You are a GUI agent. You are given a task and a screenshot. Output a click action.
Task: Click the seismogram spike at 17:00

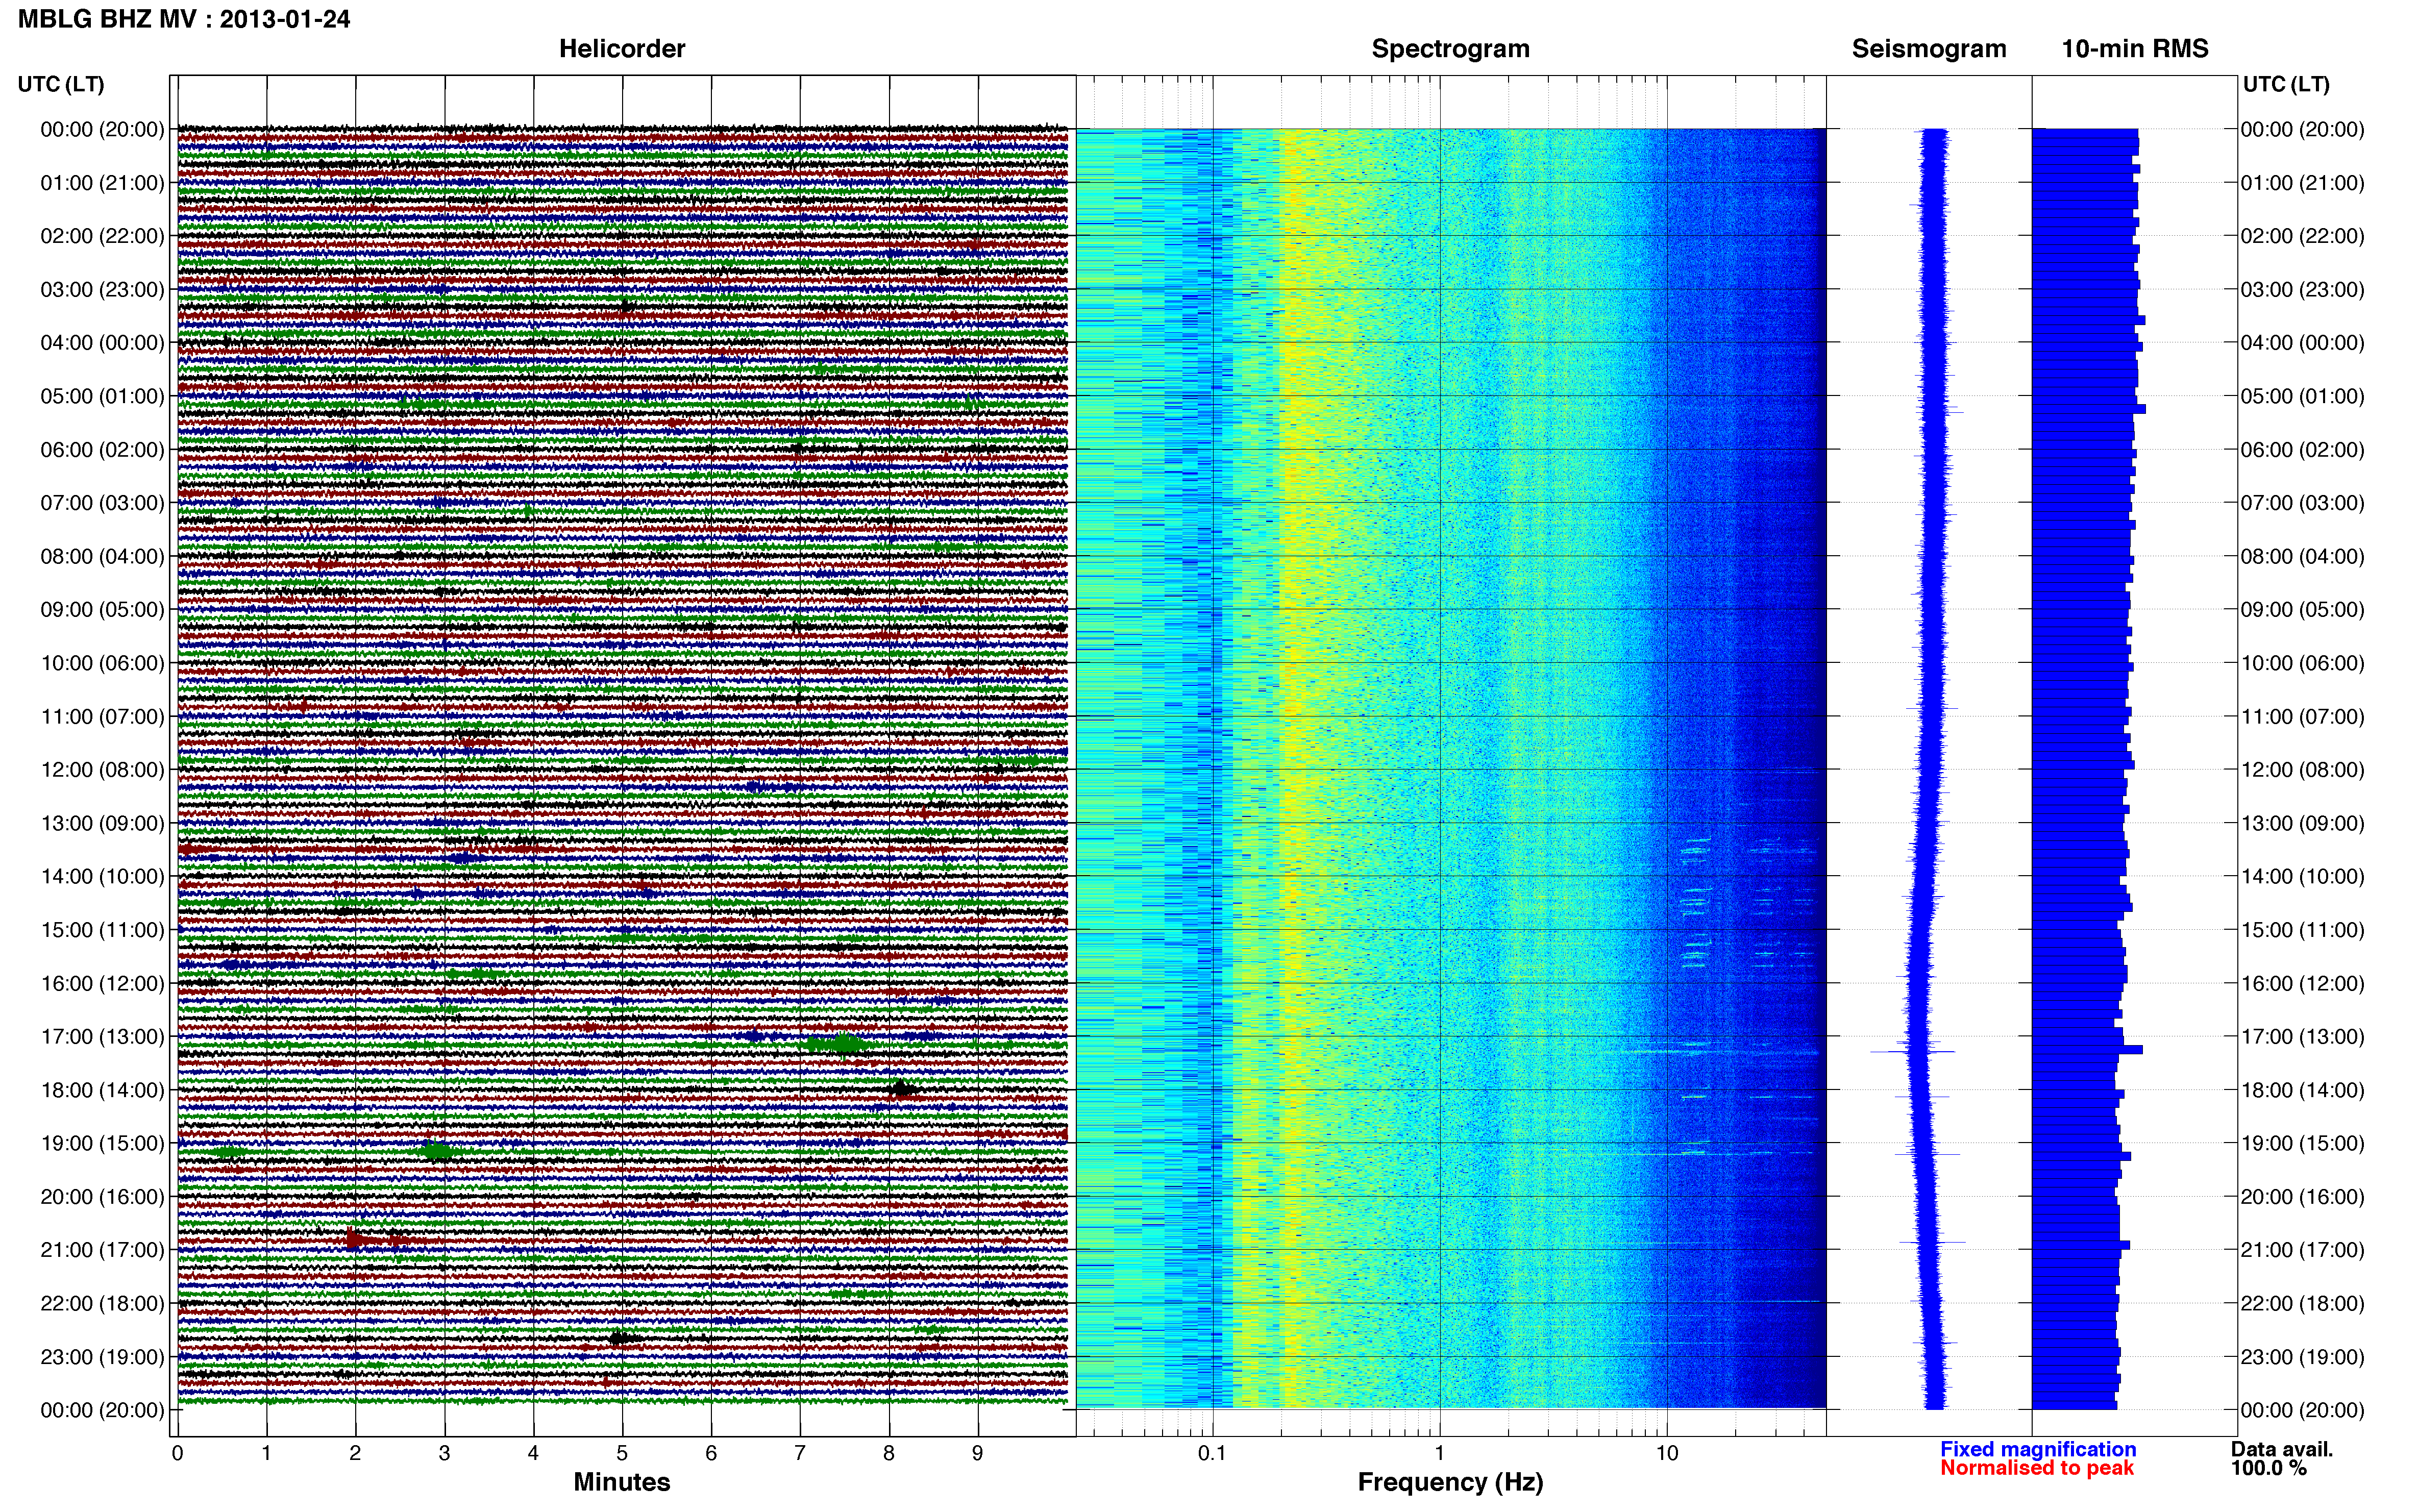point(1912,1051)
